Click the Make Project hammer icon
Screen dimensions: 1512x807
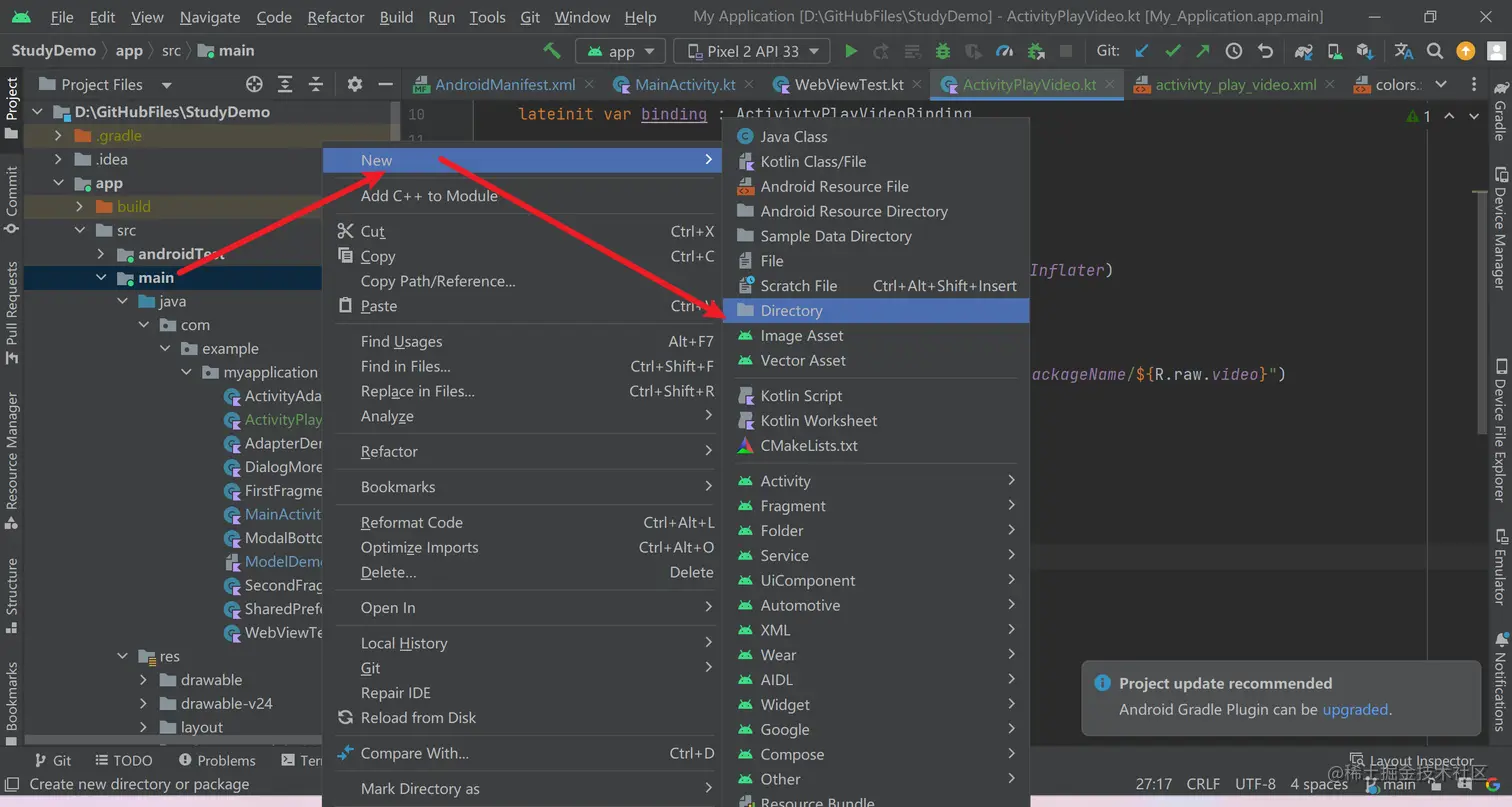pos(551,51)
